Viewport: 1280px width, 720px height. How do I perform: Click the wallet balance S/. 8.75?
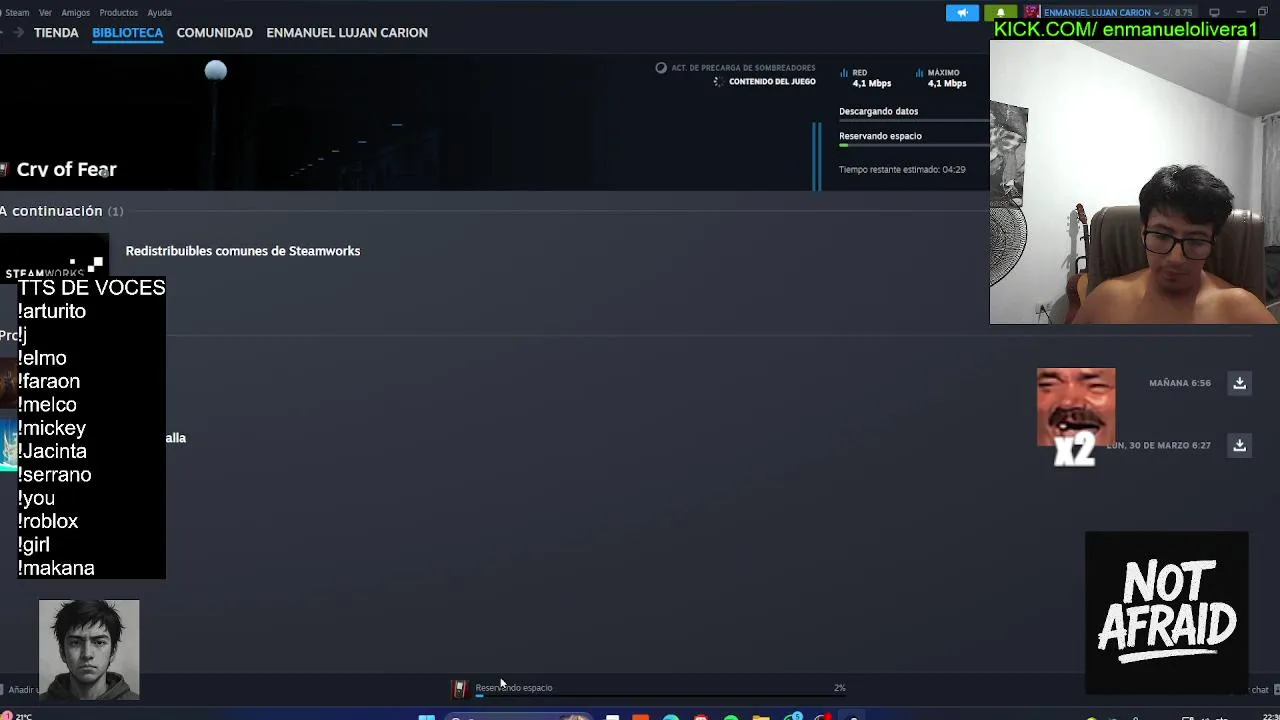pyautogui.click(x=1176, y=13)
